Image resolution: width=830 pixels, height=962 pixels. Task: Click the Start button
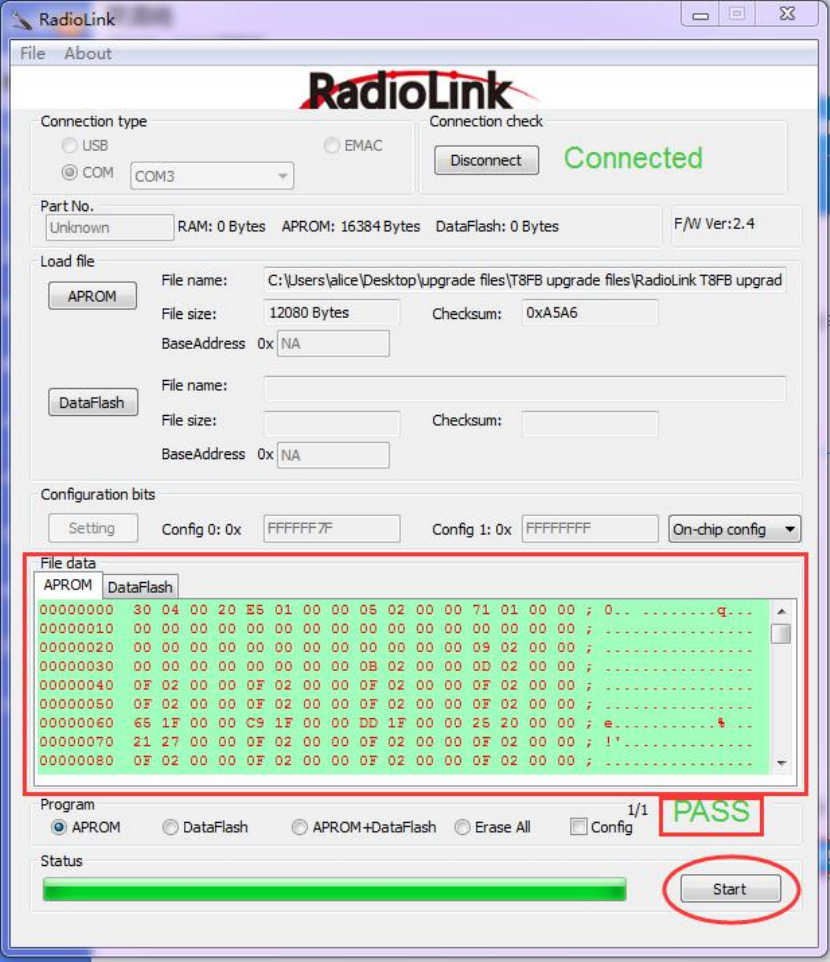731,889
